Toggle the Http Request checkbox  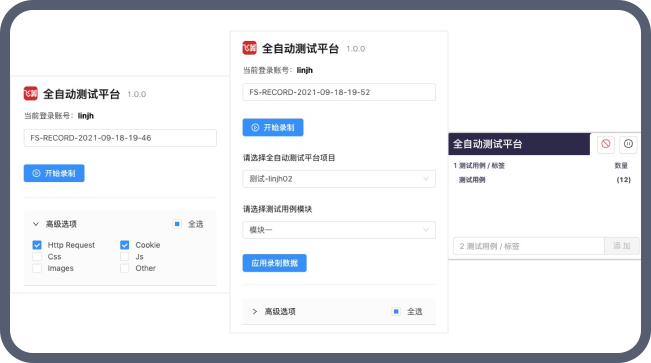[x=37, y=245]
